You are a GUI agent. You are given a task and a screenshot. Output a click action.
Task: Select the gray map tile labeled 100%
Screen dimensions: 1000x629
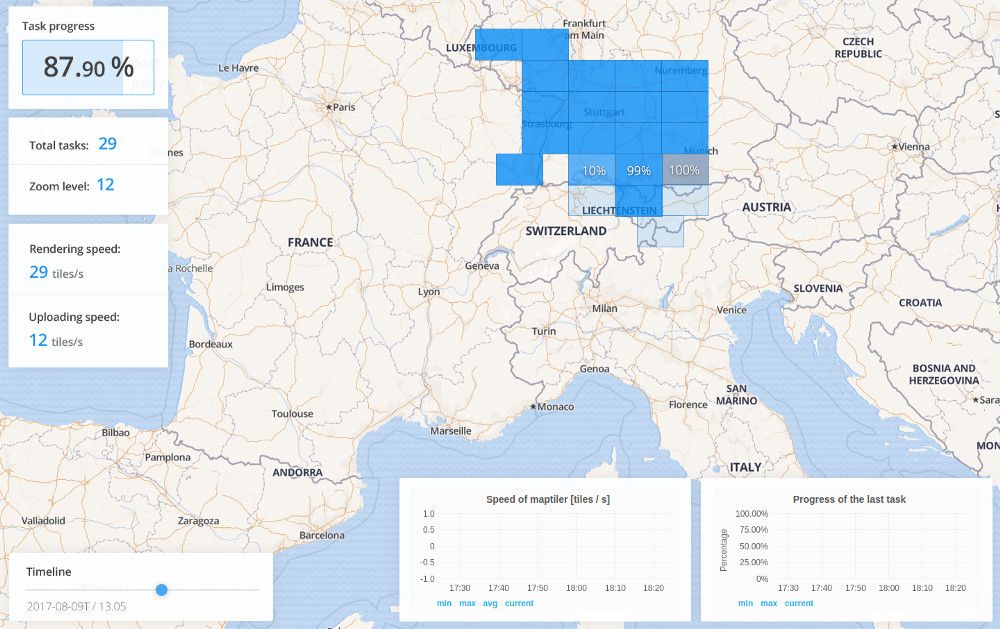tap(685, 170)
